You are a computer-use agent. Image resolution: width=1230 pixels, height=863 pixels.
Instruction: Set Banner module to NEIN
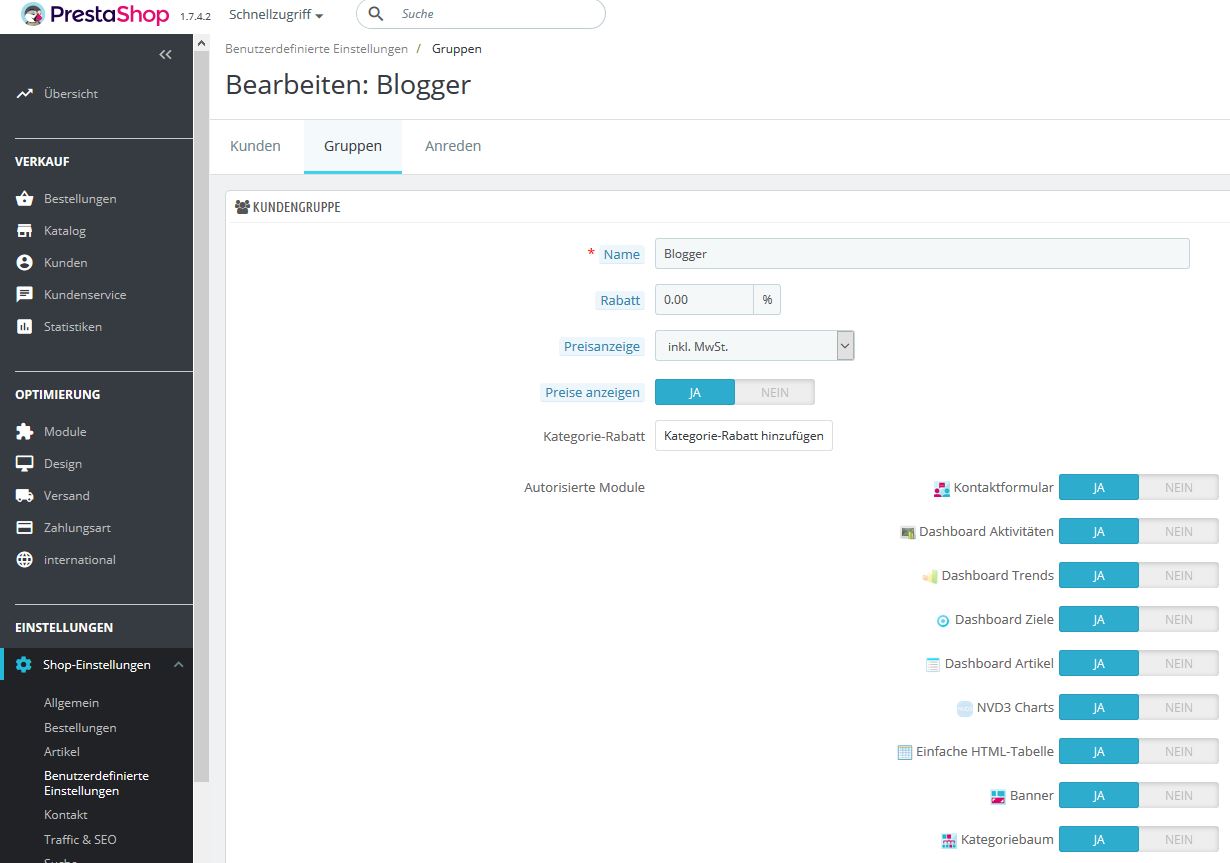(x=1179, y=795)
